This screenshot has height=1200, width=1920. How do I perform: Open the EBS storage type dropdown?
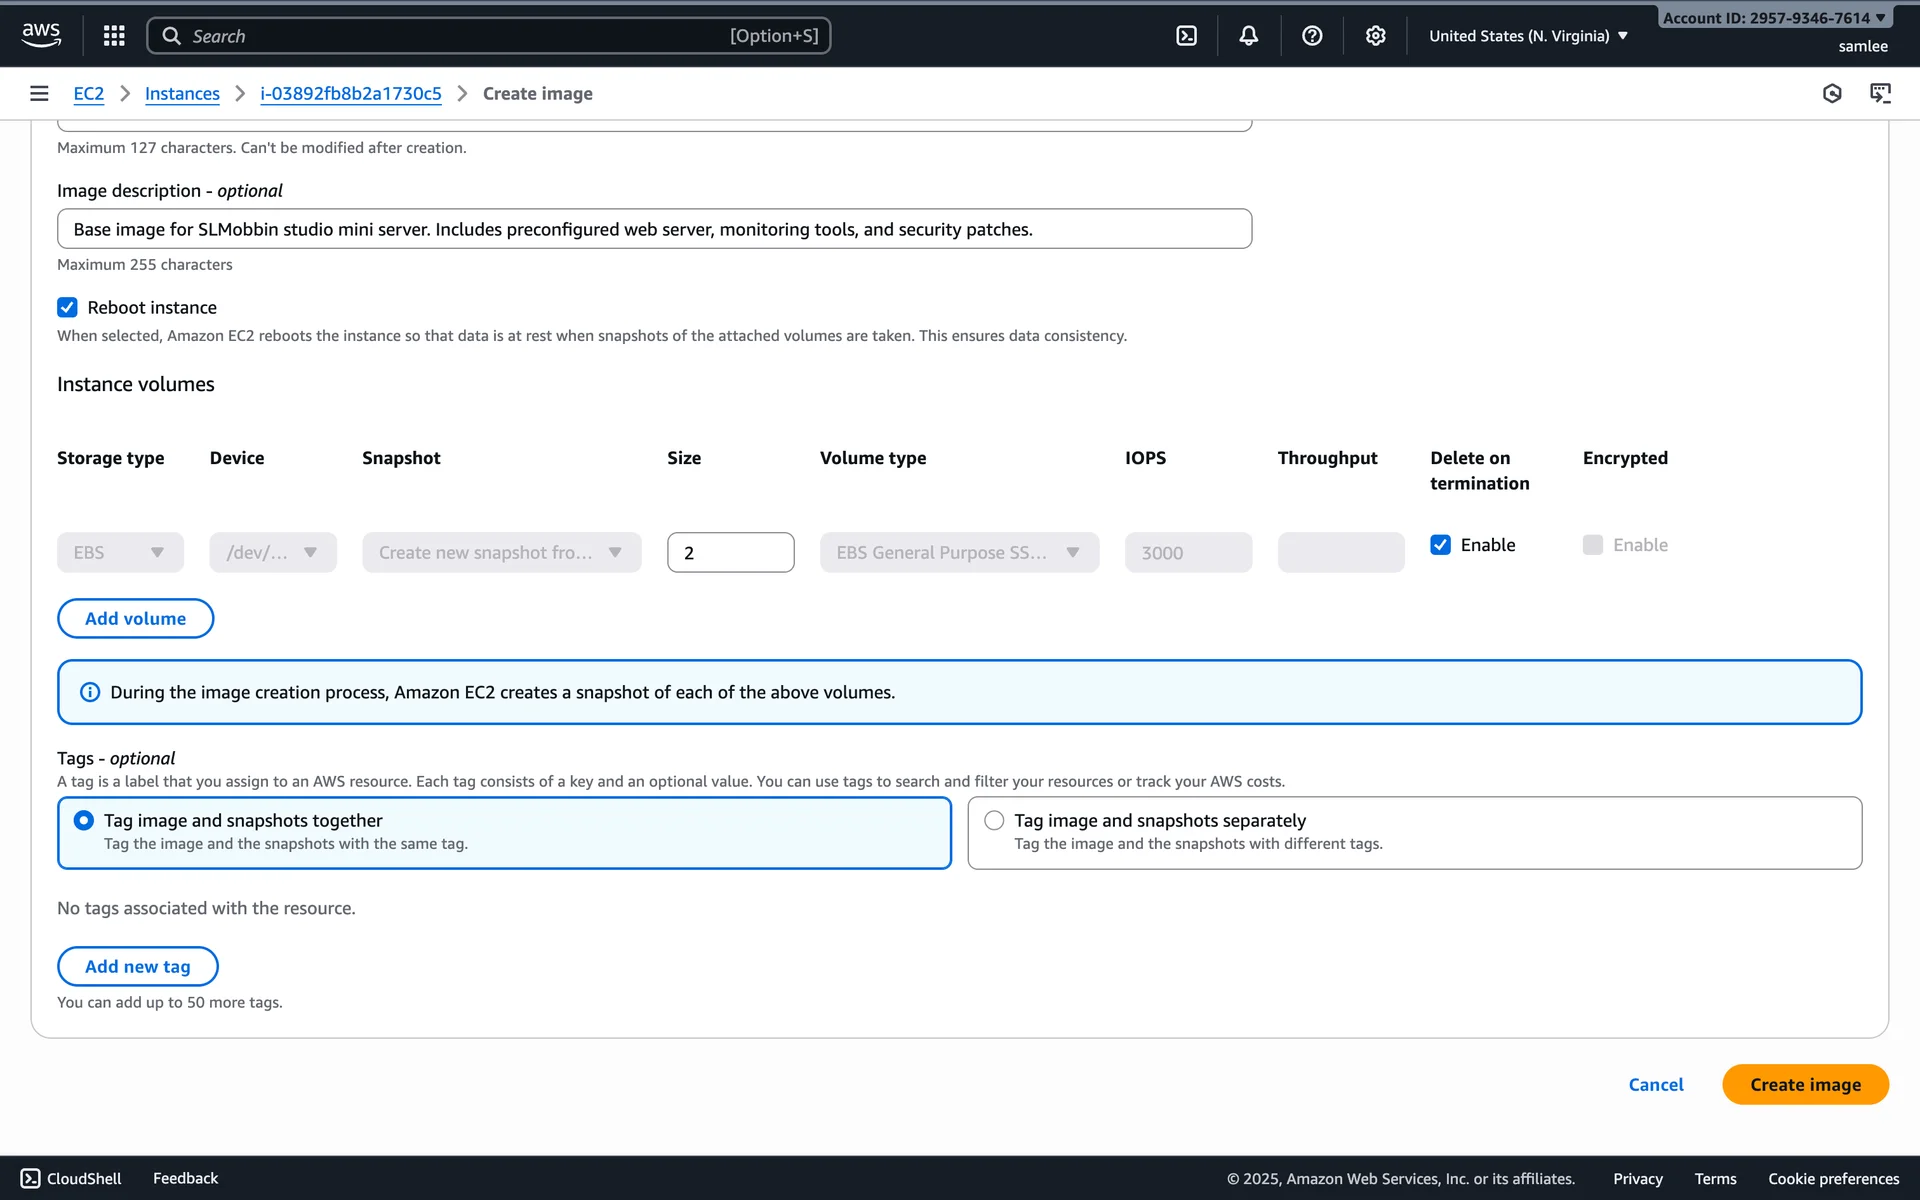pos(120,552)
